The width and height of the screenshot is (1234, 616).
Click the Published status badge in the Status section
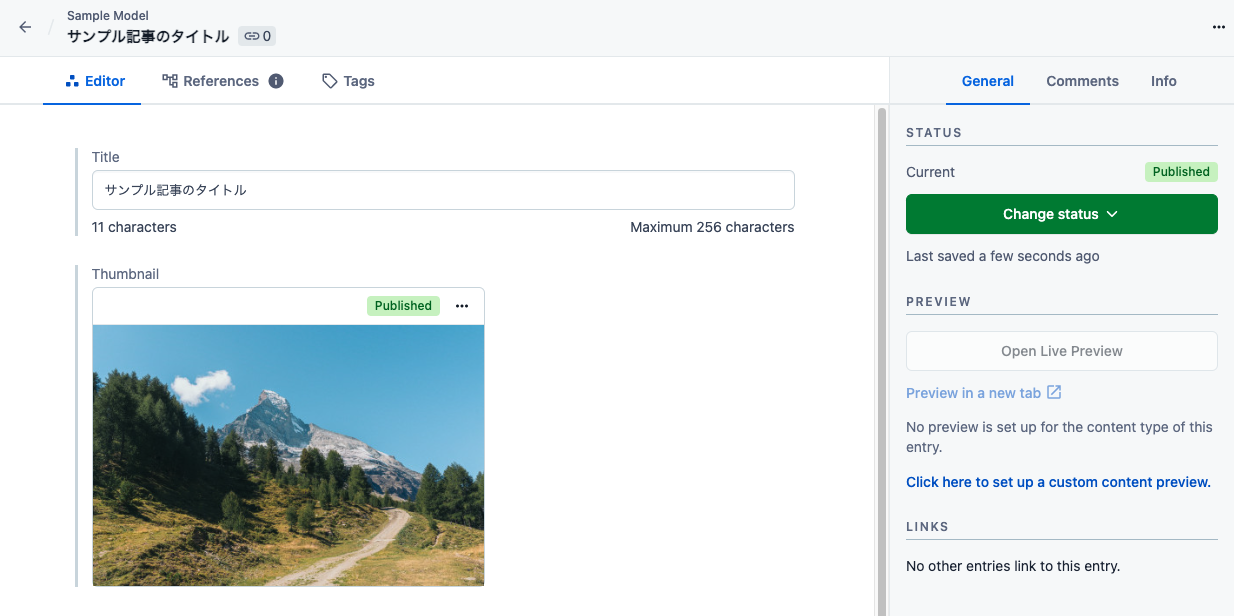[1181, 171]
